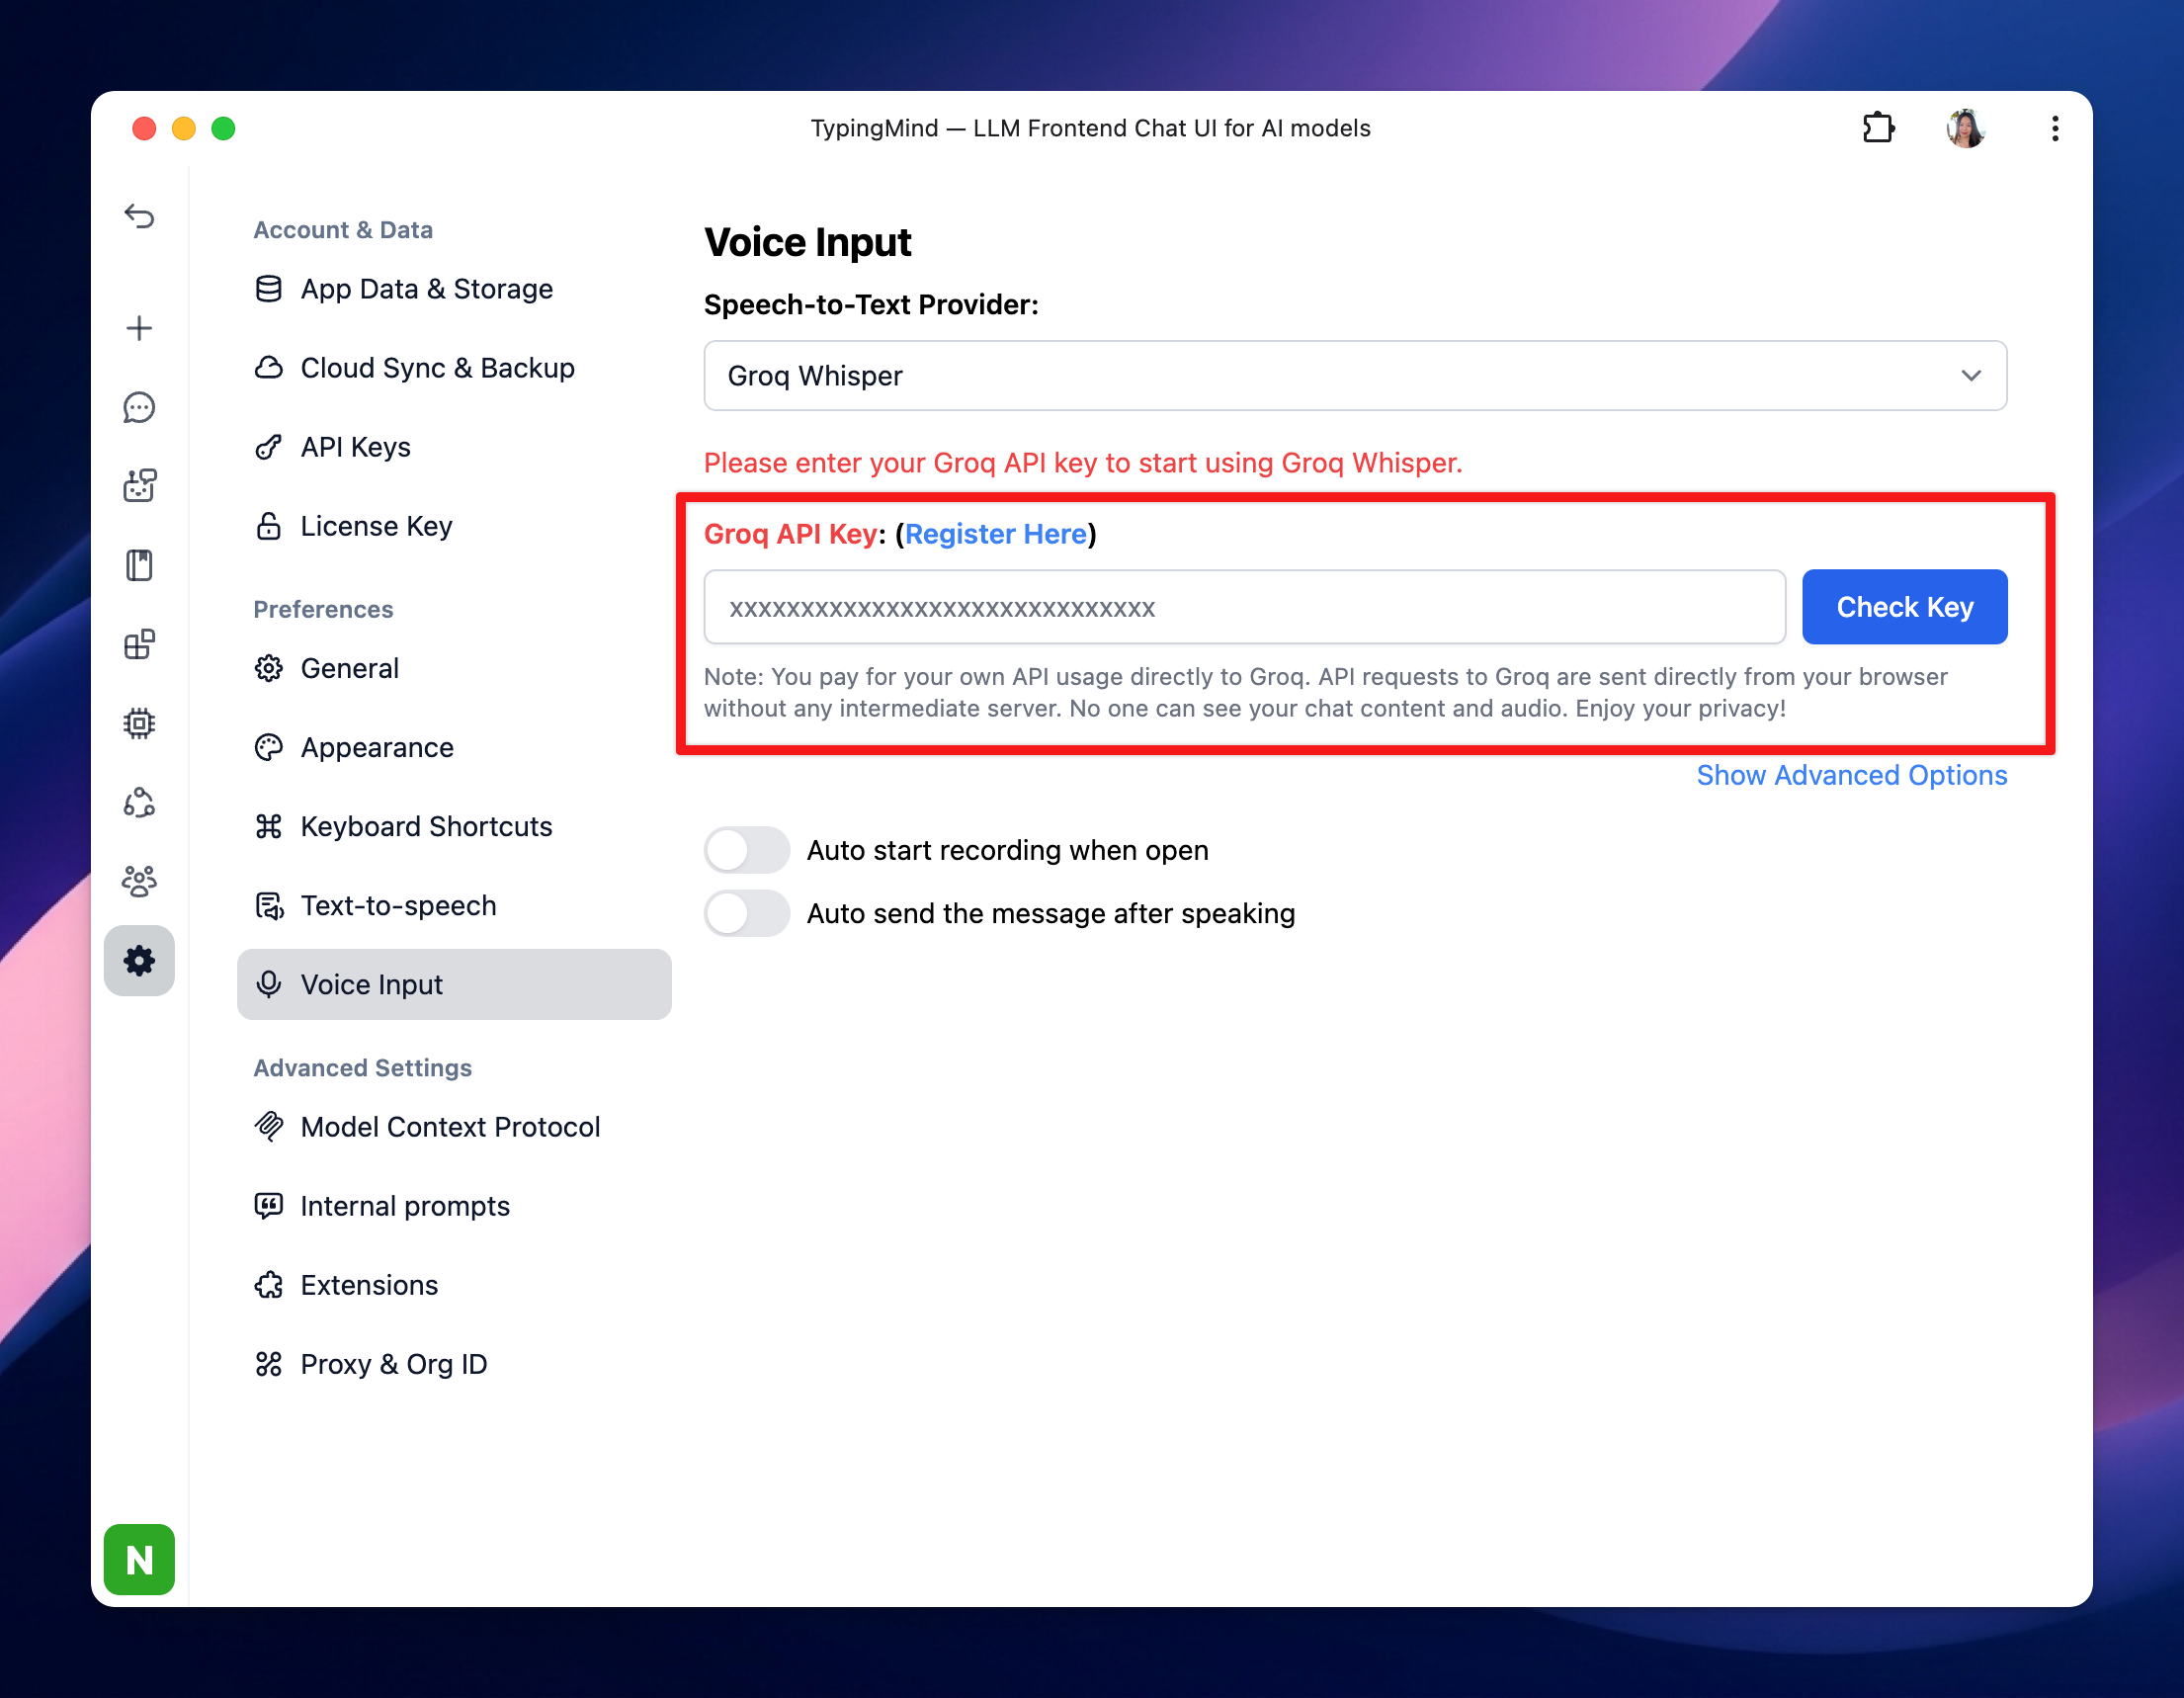
Task: Open the API Keys section
Action: coord(454,447)
